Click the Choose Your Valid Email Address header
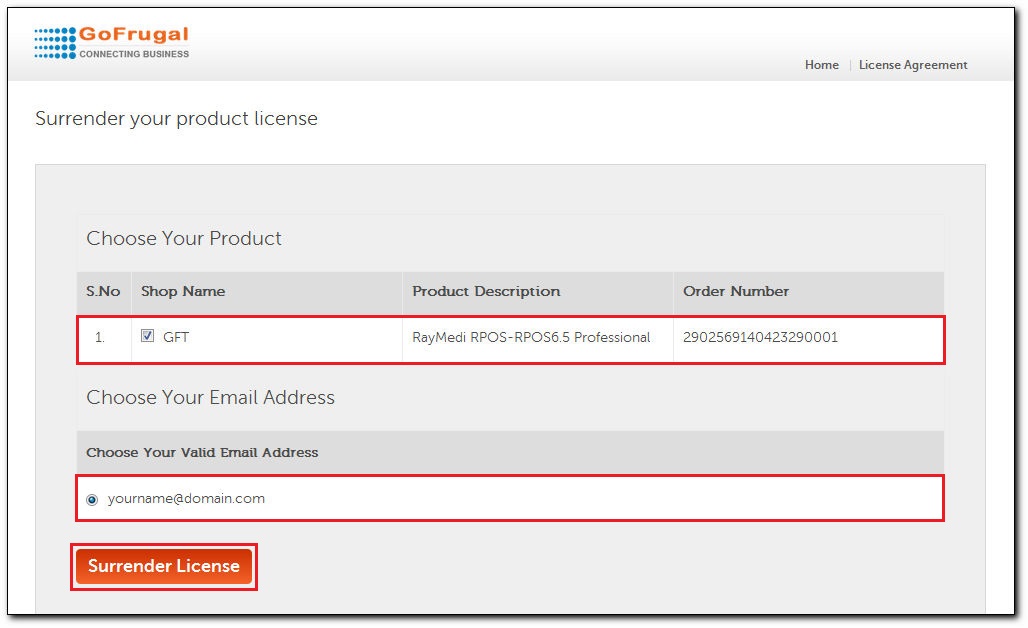 202,453
